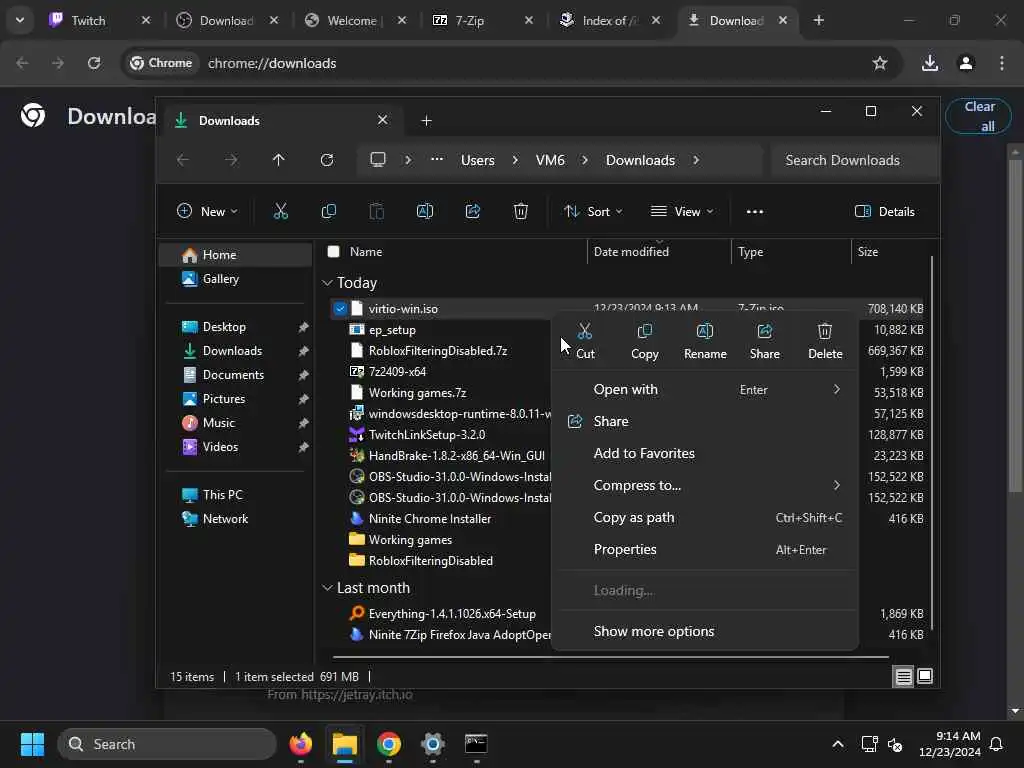Switch to large thumbnails view icon in status bar

tap(925, 677)
